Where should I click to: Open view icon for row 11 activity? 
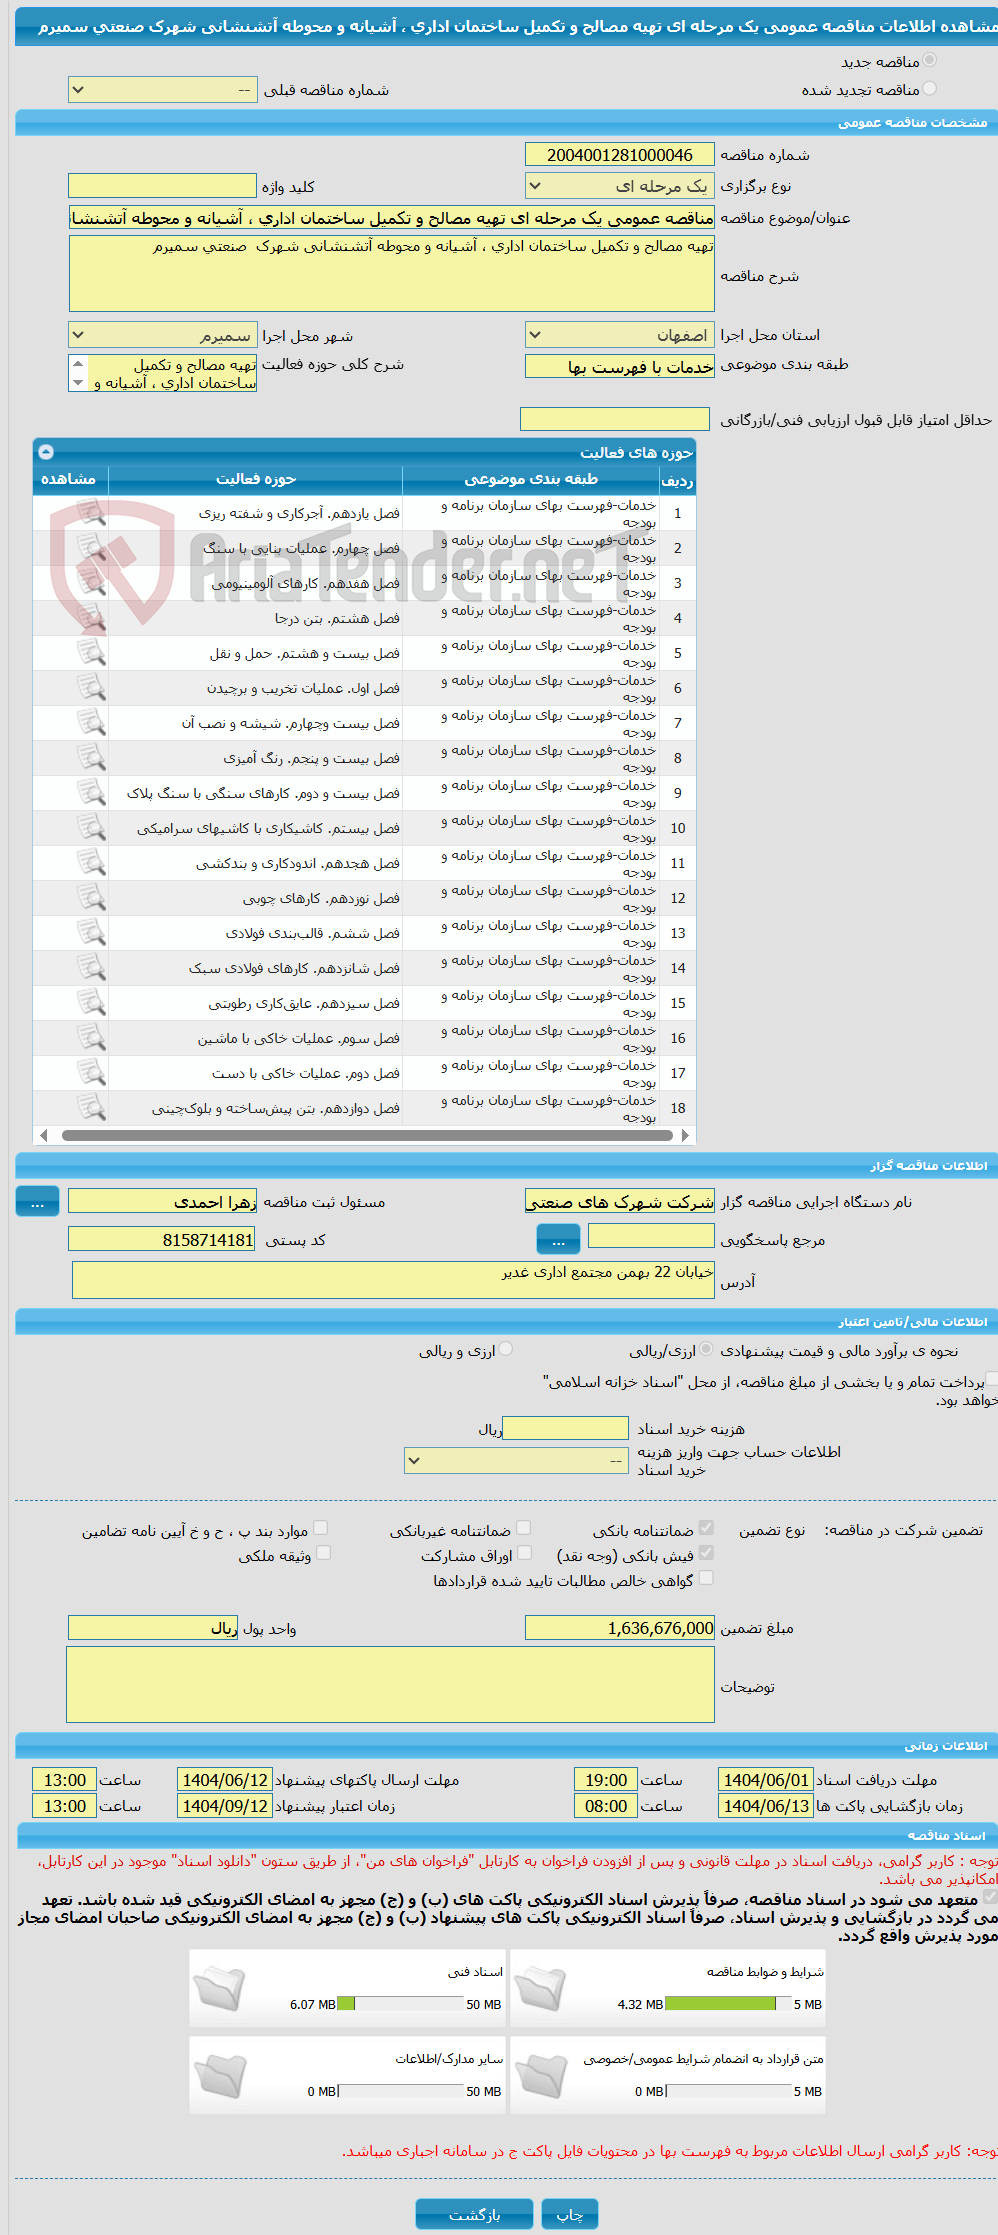point(91,863)
